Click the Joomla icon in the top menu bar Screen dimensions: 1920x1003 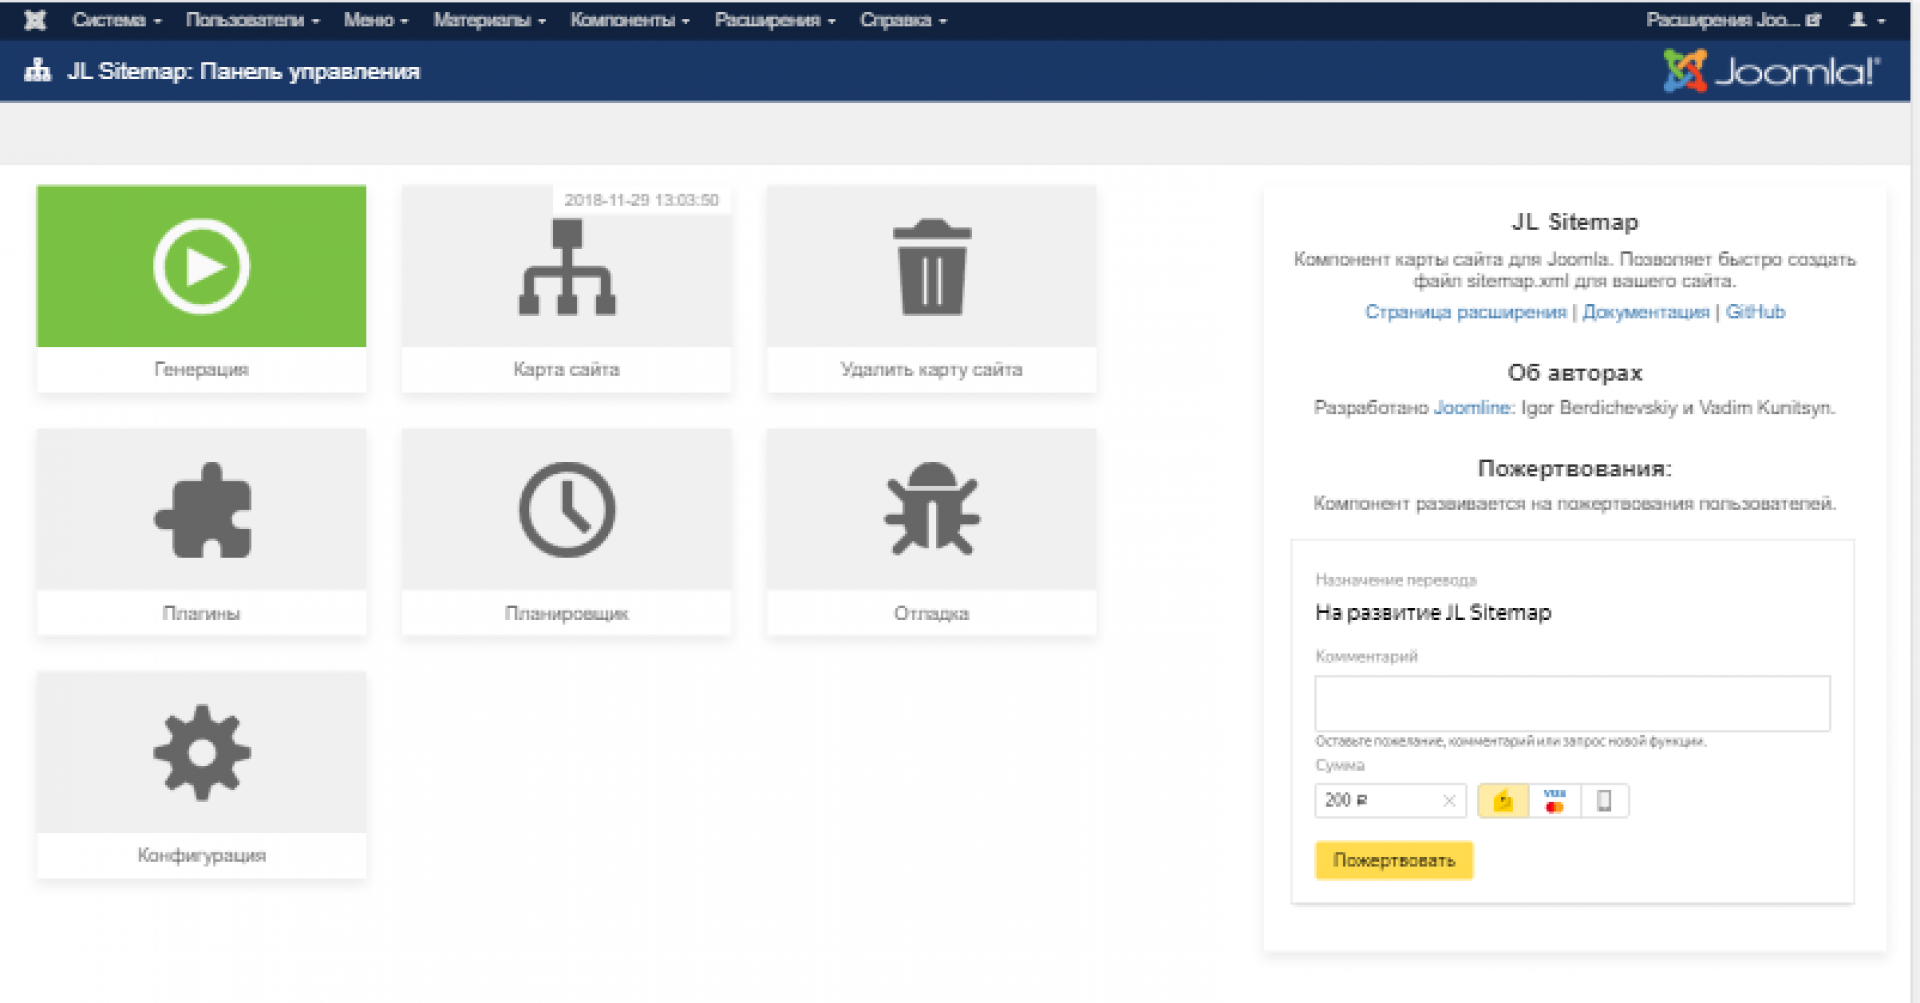(35, 20)
